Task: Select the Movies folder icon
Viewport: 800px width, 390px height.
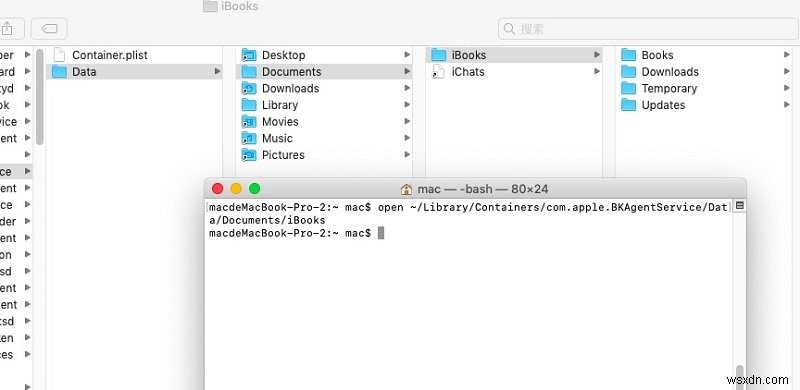Action: coord(248,121)
